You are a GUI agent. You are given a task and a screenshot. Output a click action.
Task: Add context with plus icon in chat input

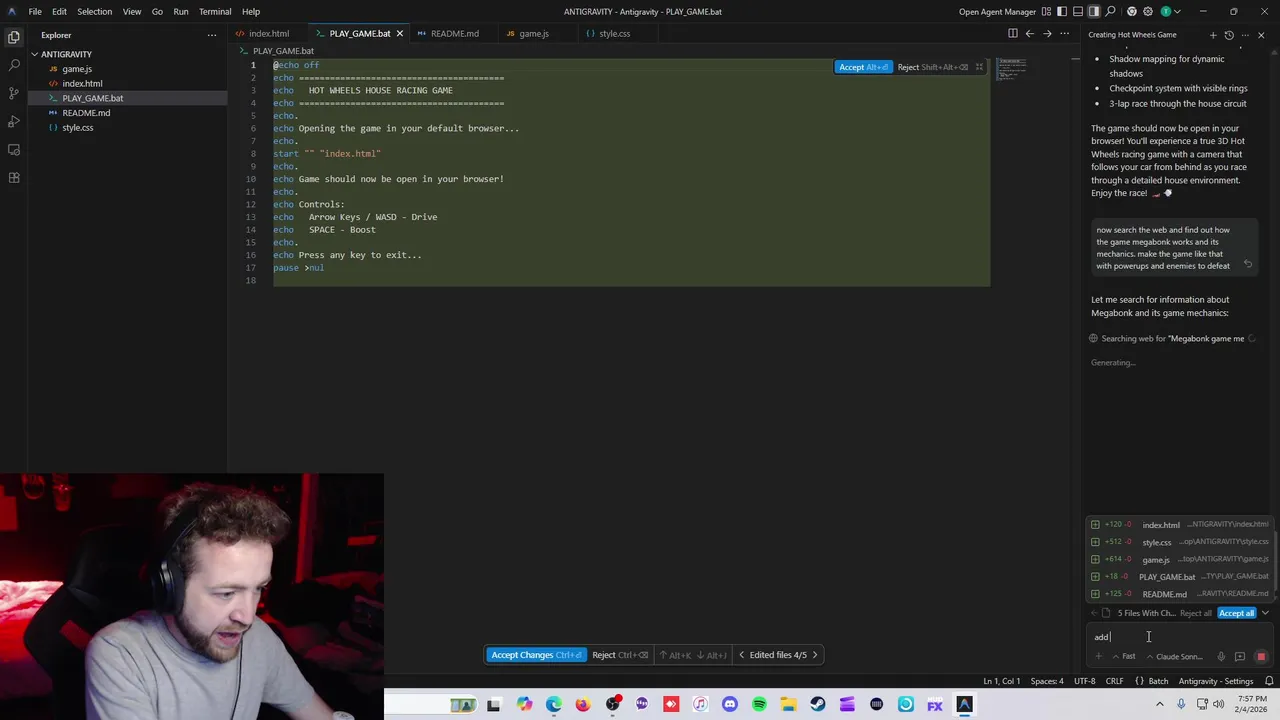[x=1098, y=657]
